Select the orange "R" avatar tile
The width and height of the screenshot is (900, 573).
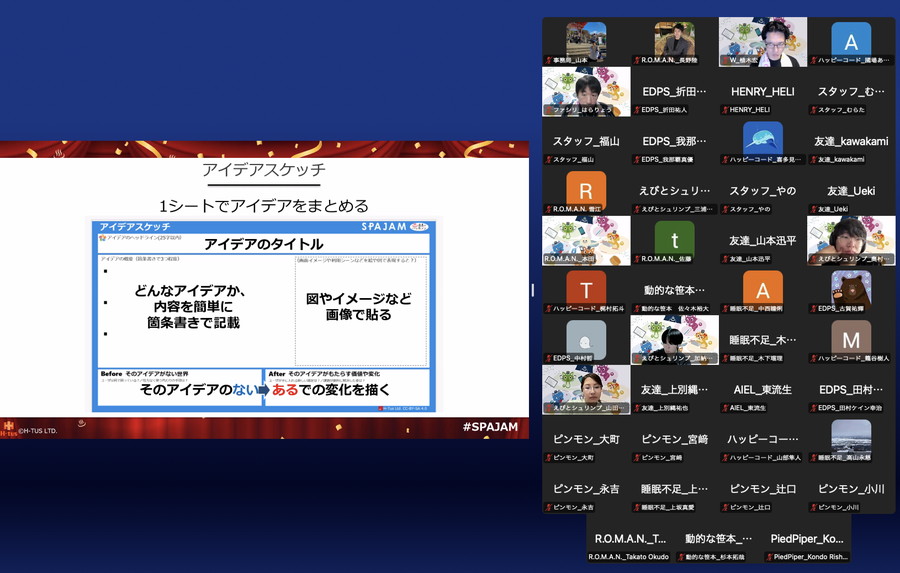click(x=586, y=190)
